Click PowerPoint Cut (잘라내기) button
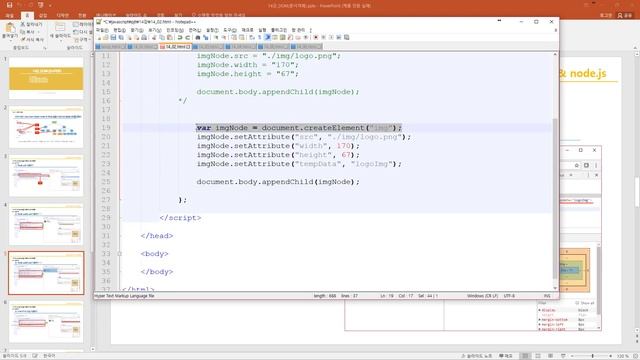Screen dimensions: 640x360 click(x=31, y=24)
